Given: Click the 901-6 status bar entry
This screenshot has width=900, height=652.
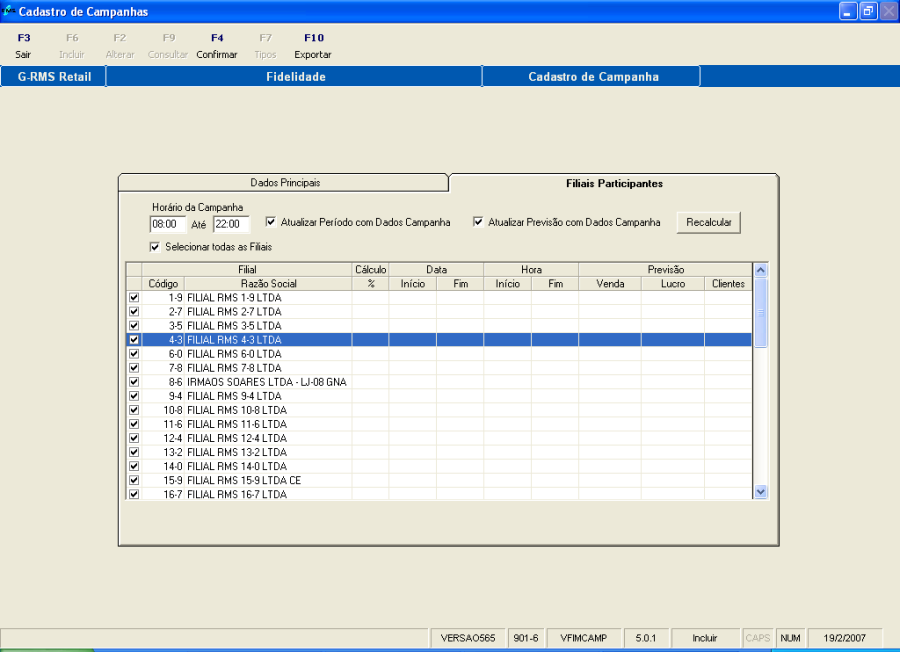Looking at the screenshot, I should click(x=525, y=638).
